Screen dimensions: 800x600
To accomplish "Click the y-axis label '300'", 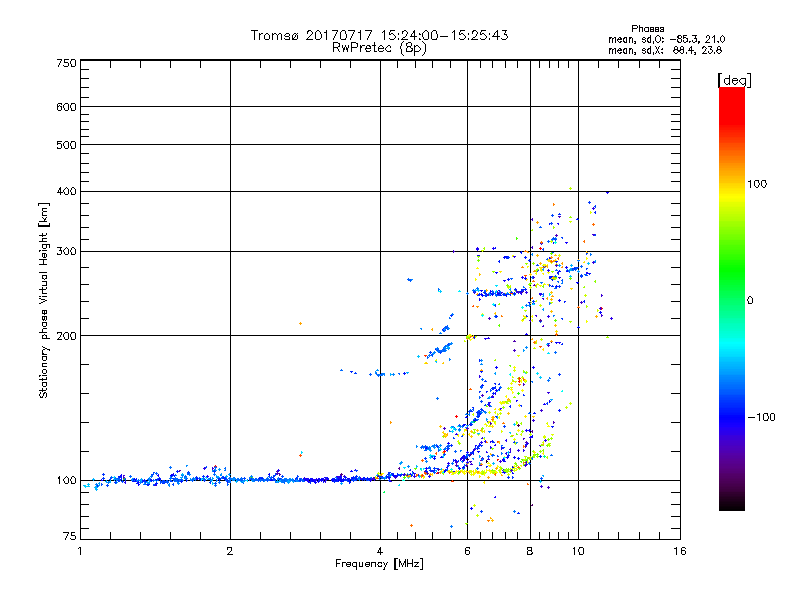I will coord(66,252).
